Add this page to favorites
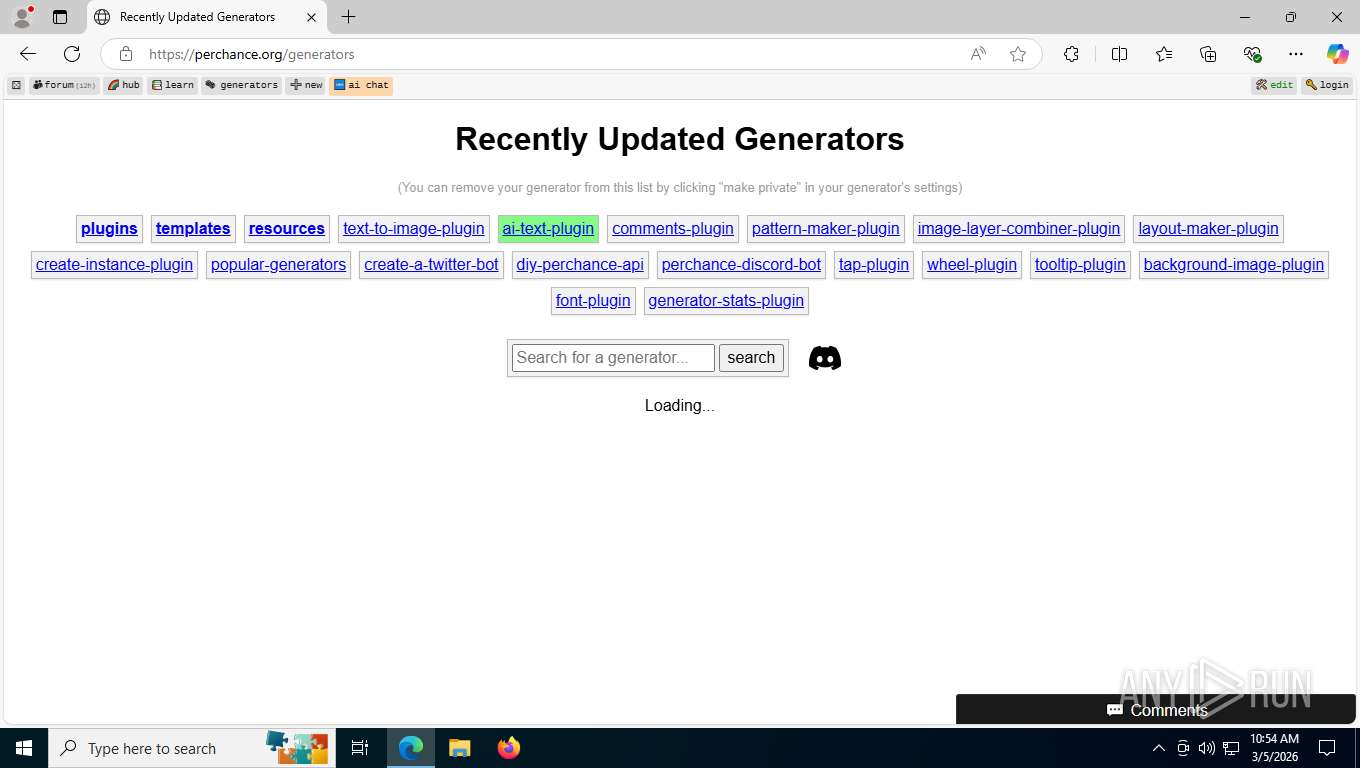 tap(1018, 54)
